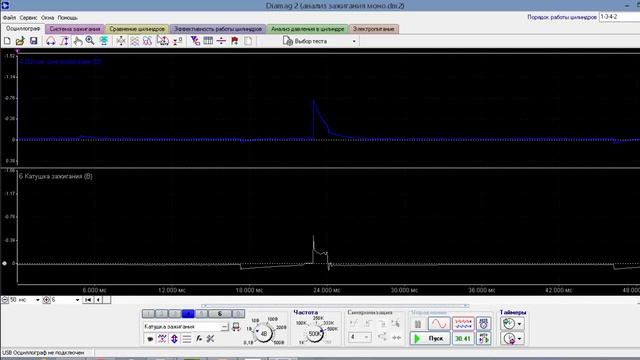The height and width of the screenshot is (360, 640).
Task: Open the Помощь menu
Action: point(67,18)
